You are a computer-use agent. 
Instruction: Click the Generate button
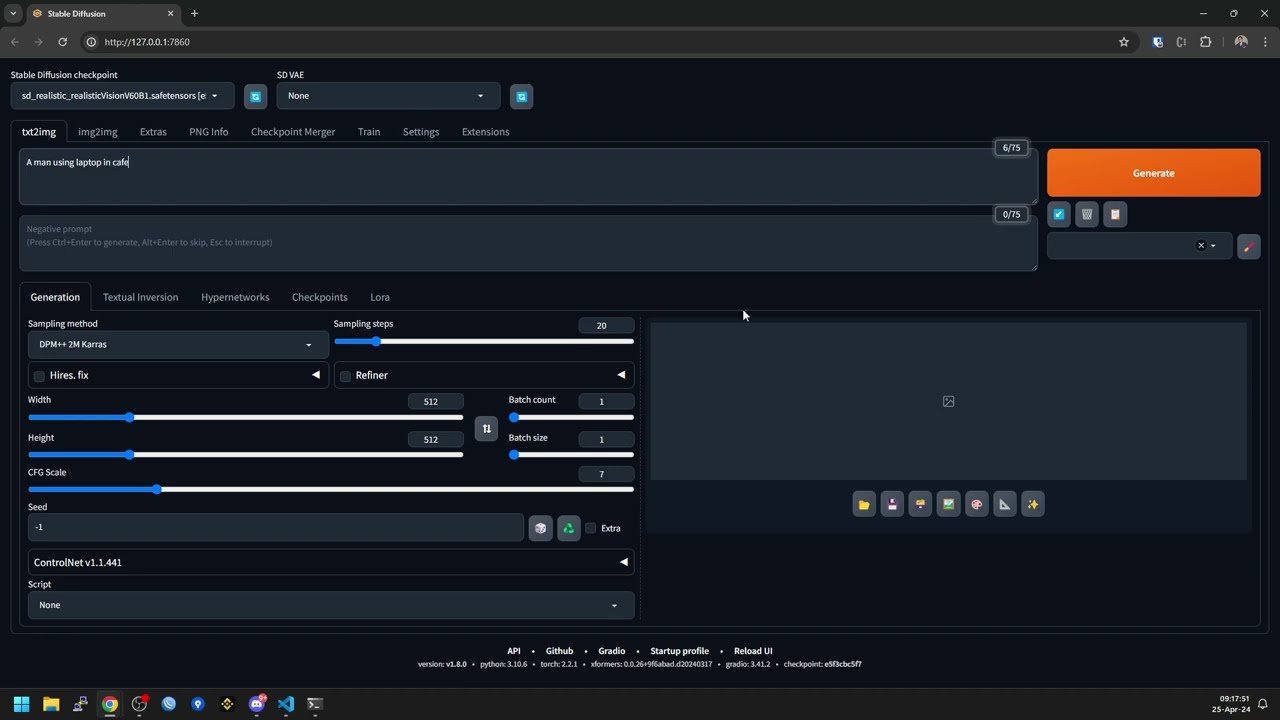pos(1154,173)
